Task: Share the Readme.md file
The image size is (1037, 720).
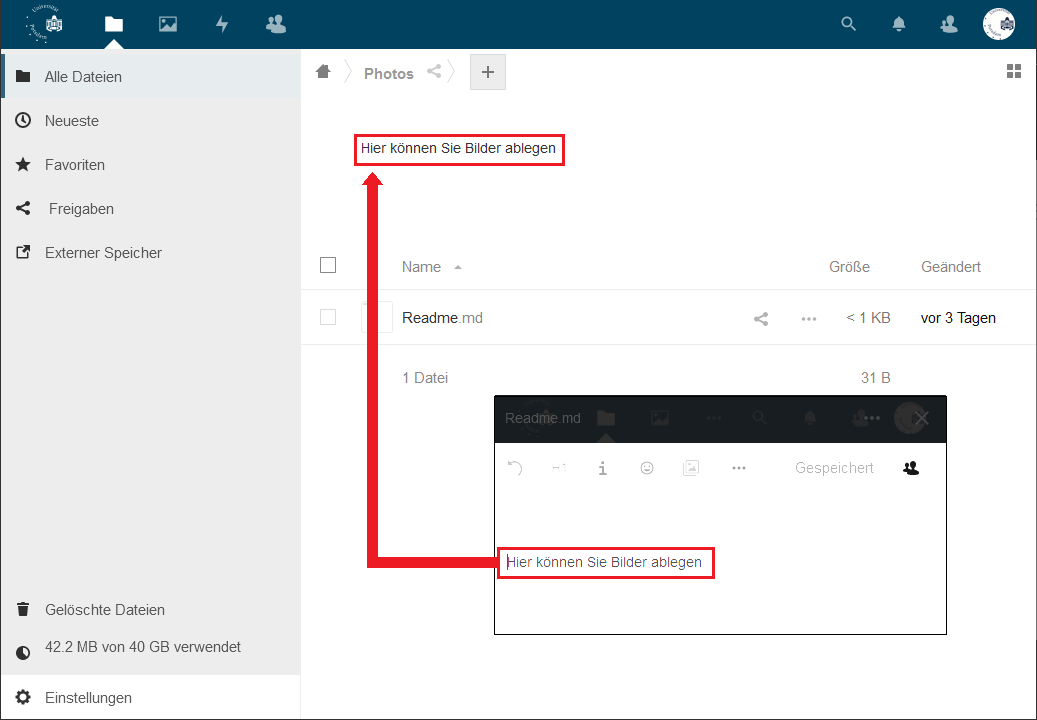Action: [x=761, y=319]
